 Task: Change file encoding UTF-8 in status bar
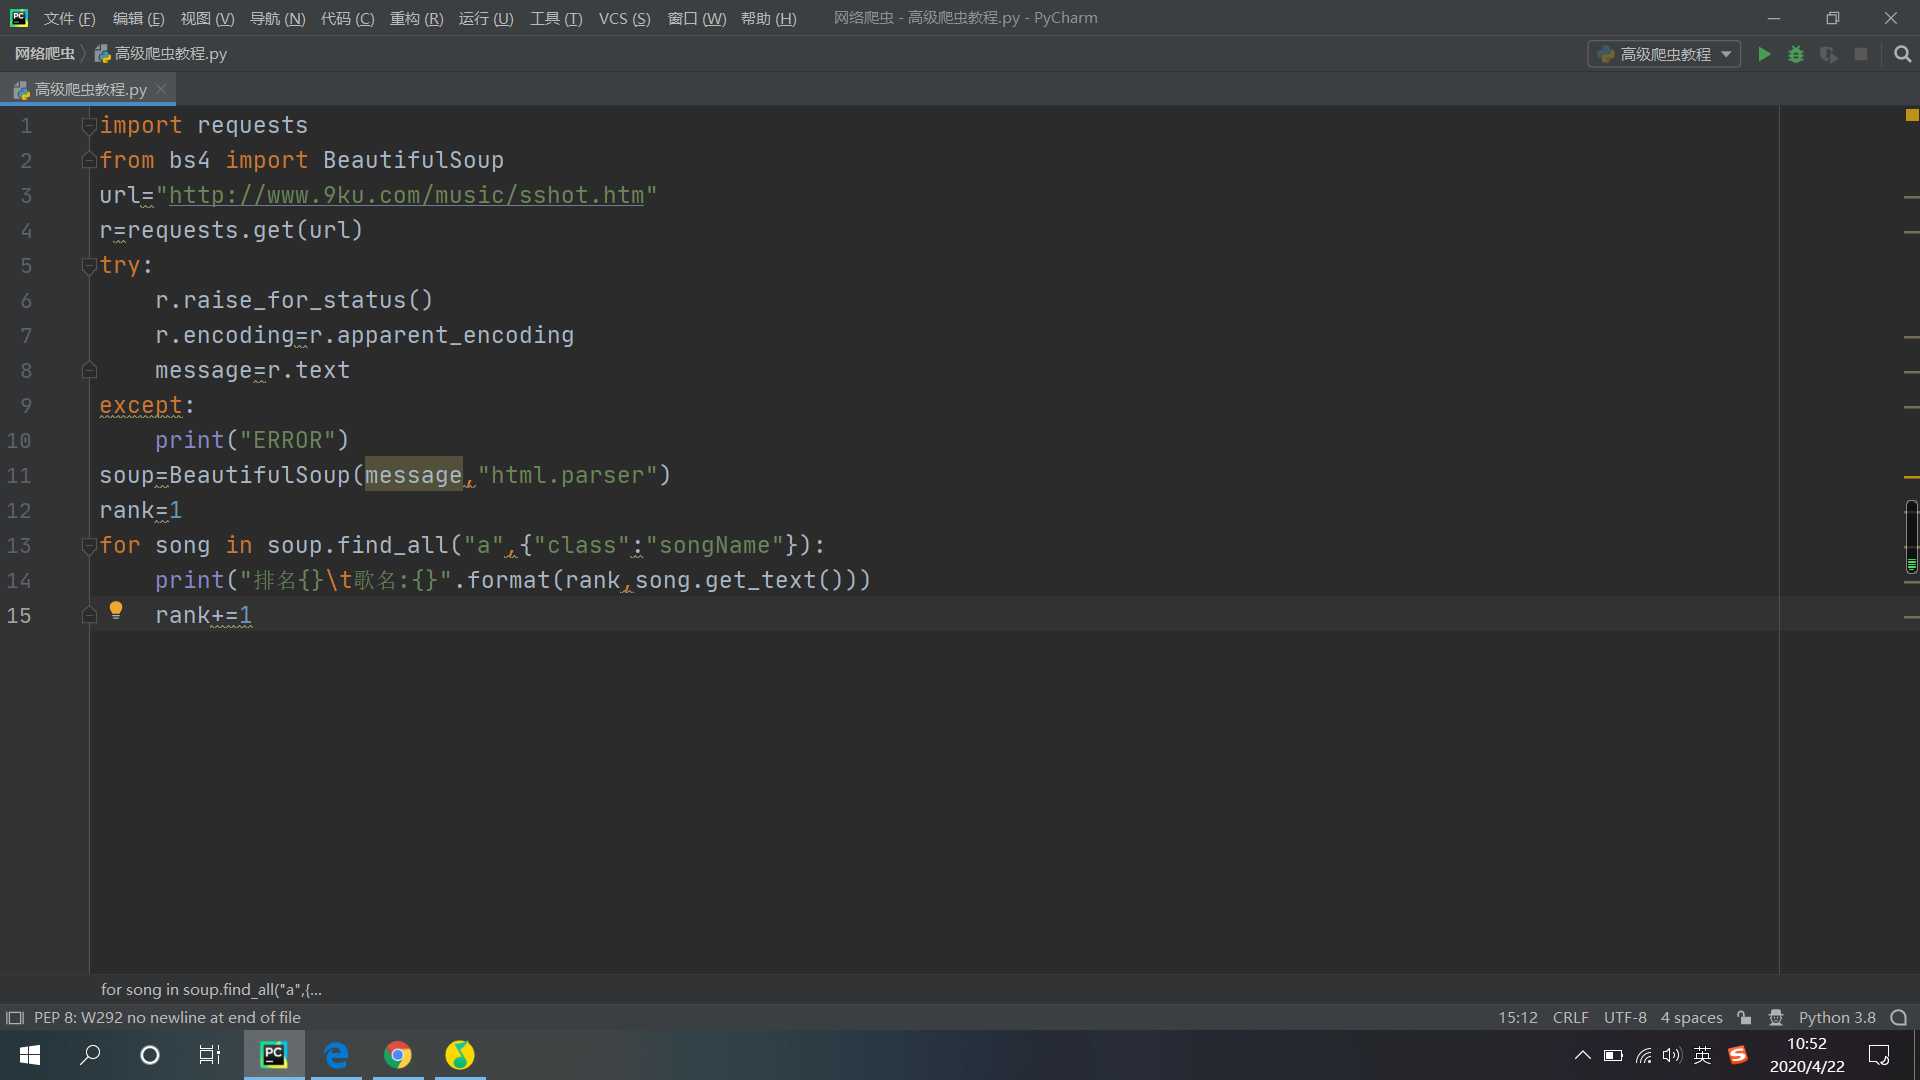pos(1625,1018)
